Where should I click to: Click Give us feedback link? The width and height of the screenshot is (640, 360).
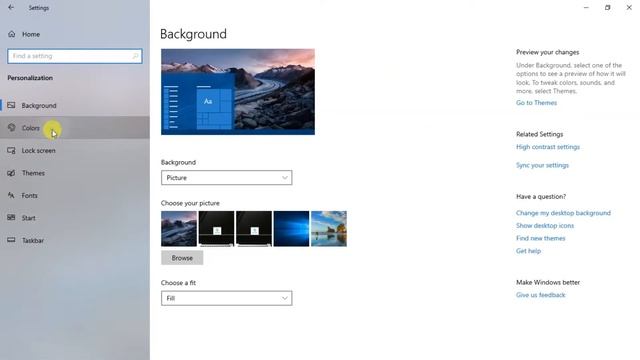coord(540,295)
